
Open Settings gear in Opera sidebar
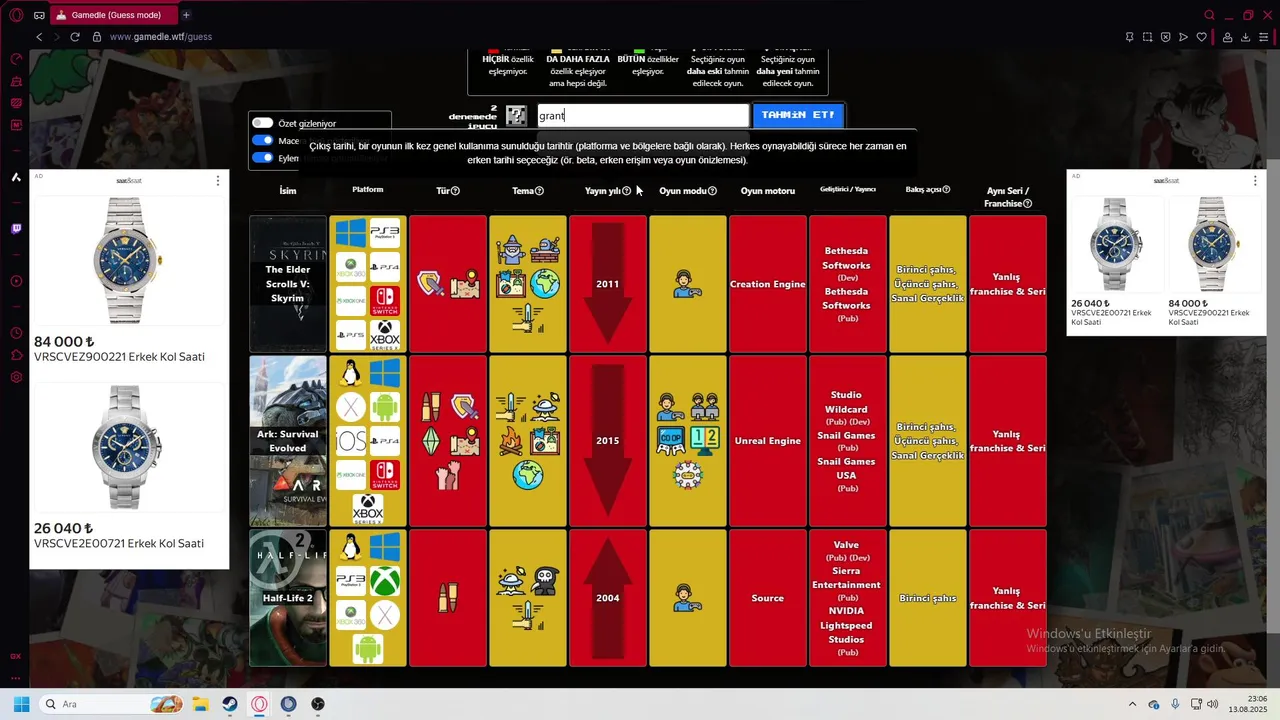16,377
